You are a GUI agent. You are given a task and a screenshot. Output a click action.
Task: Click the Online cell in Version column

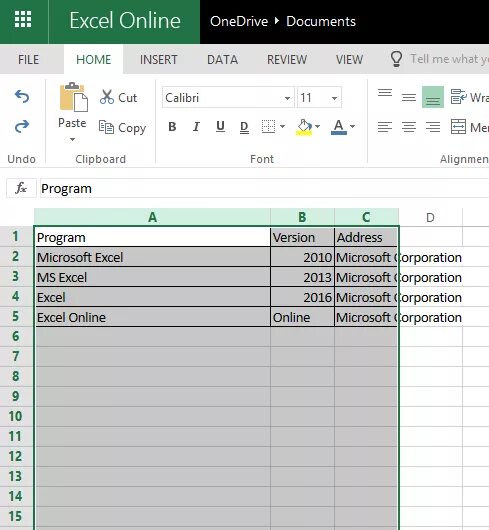[x=302, y=317]
